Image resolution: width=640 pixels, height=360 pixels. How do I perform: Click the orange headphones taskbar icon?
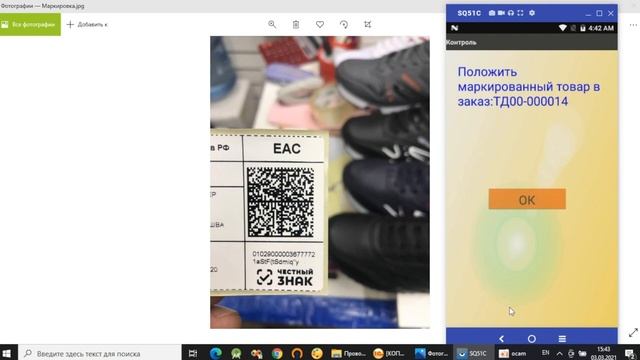[x=297, y=353]
